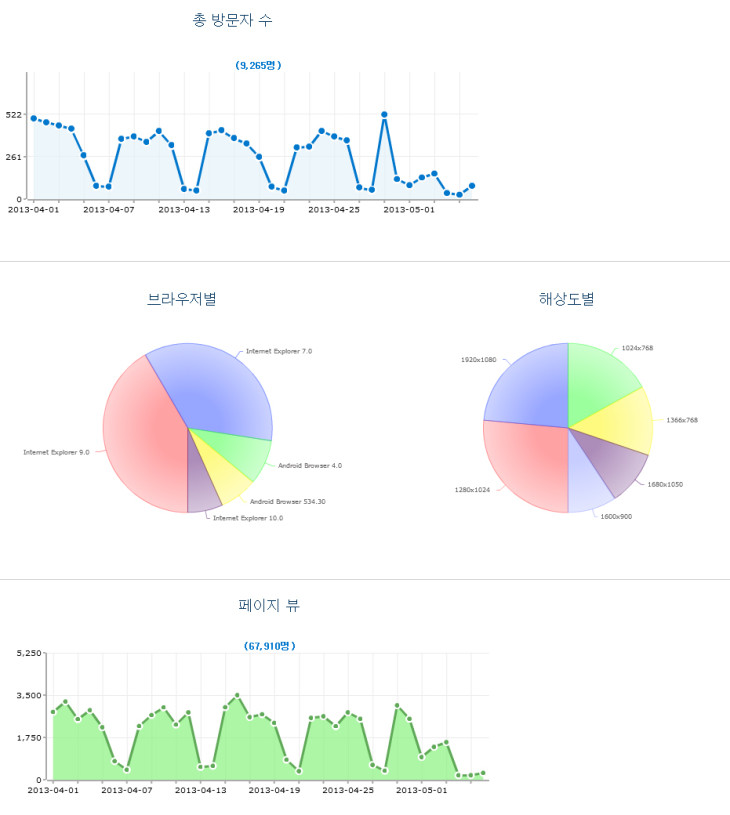Click the last data point in visitors chart

tap(472, 186)
